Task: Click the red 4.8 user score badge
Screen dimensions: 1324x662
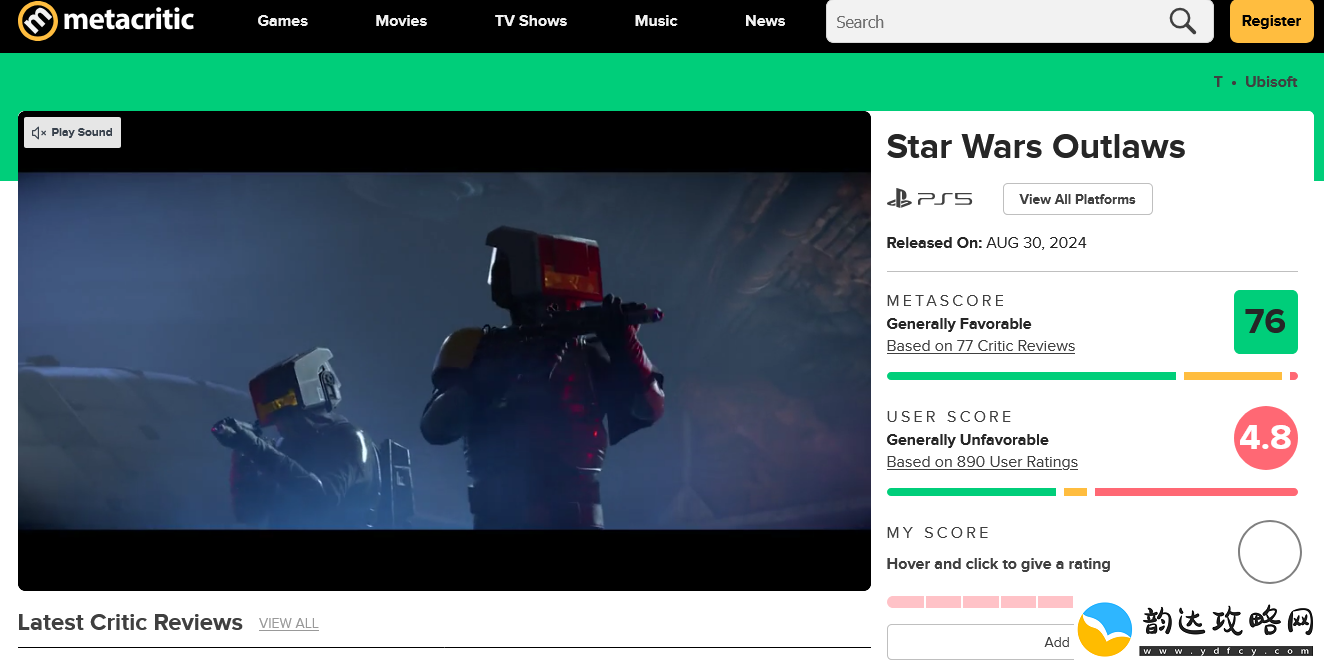Action: [1266, 438]
